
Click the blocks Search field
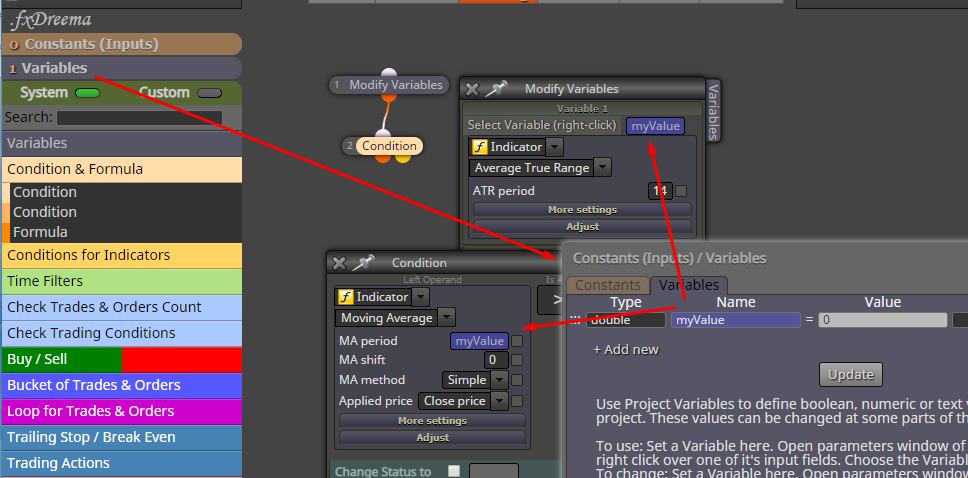pos(140,117)
